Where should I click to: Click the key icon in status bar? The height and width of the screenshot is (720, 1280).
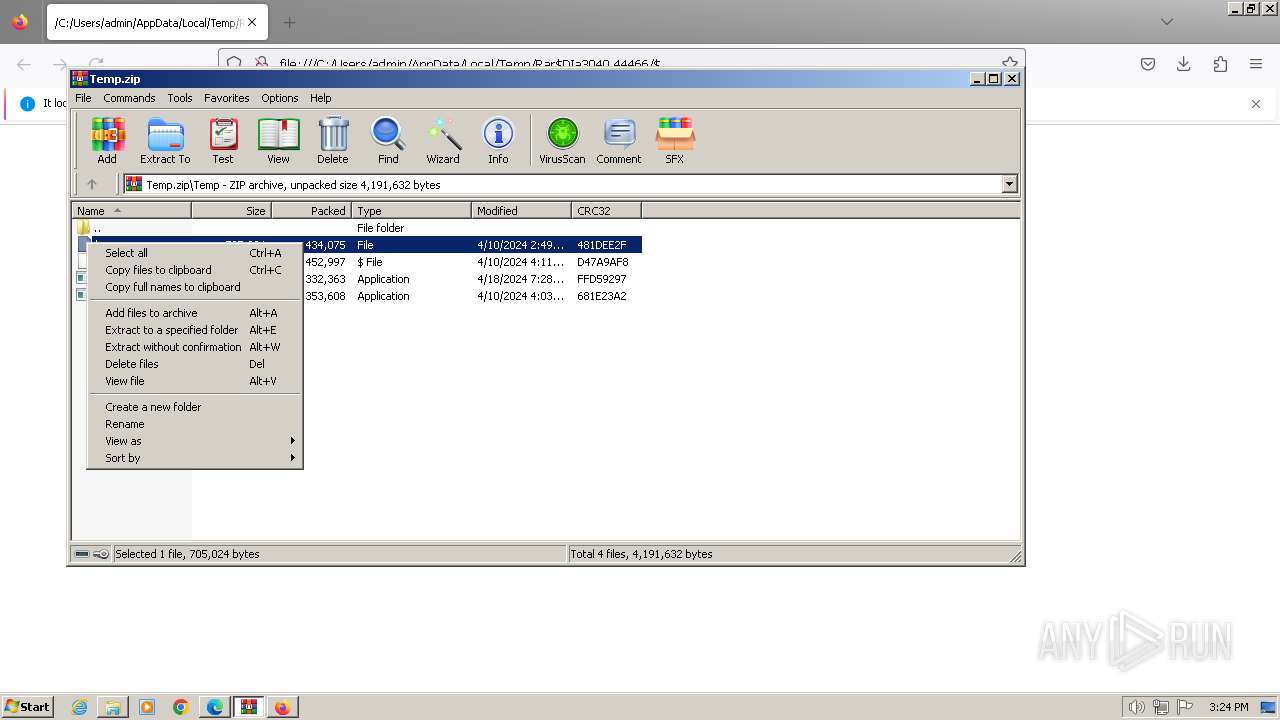point(101,554)
